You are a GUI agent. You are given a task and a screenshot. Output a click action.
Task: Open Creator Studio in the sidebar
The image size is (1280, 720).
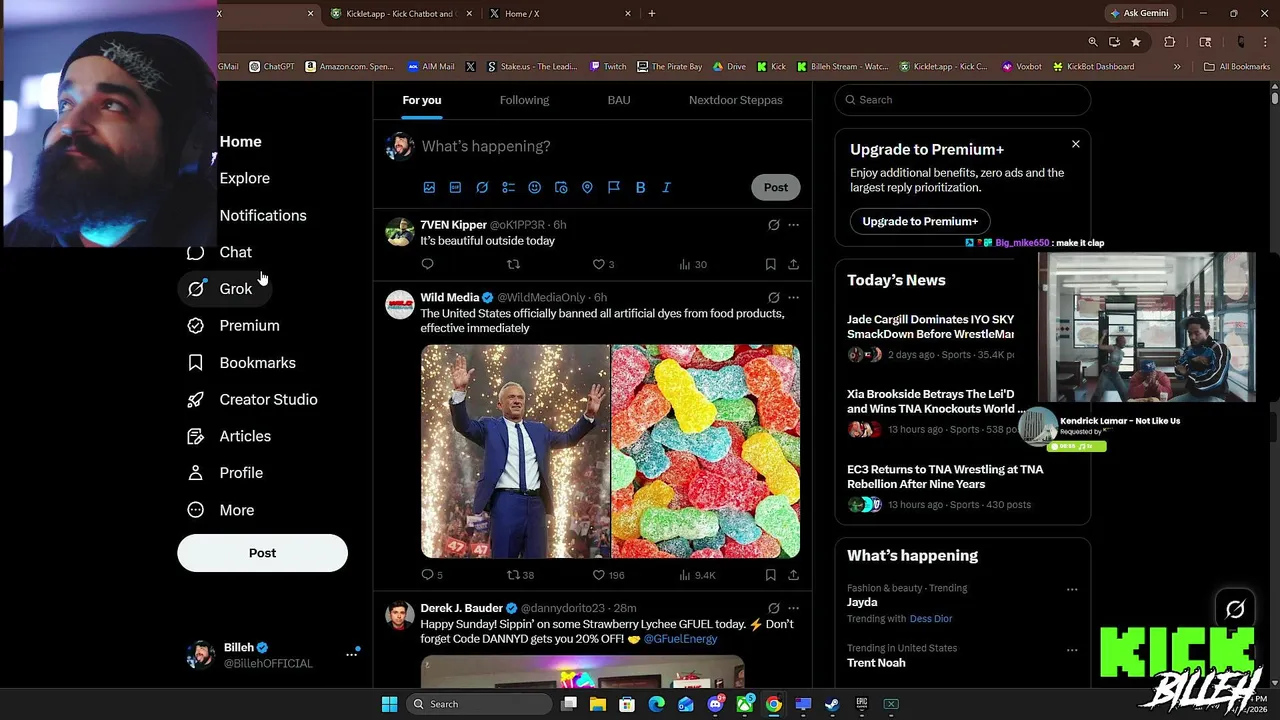click(253, 400)
